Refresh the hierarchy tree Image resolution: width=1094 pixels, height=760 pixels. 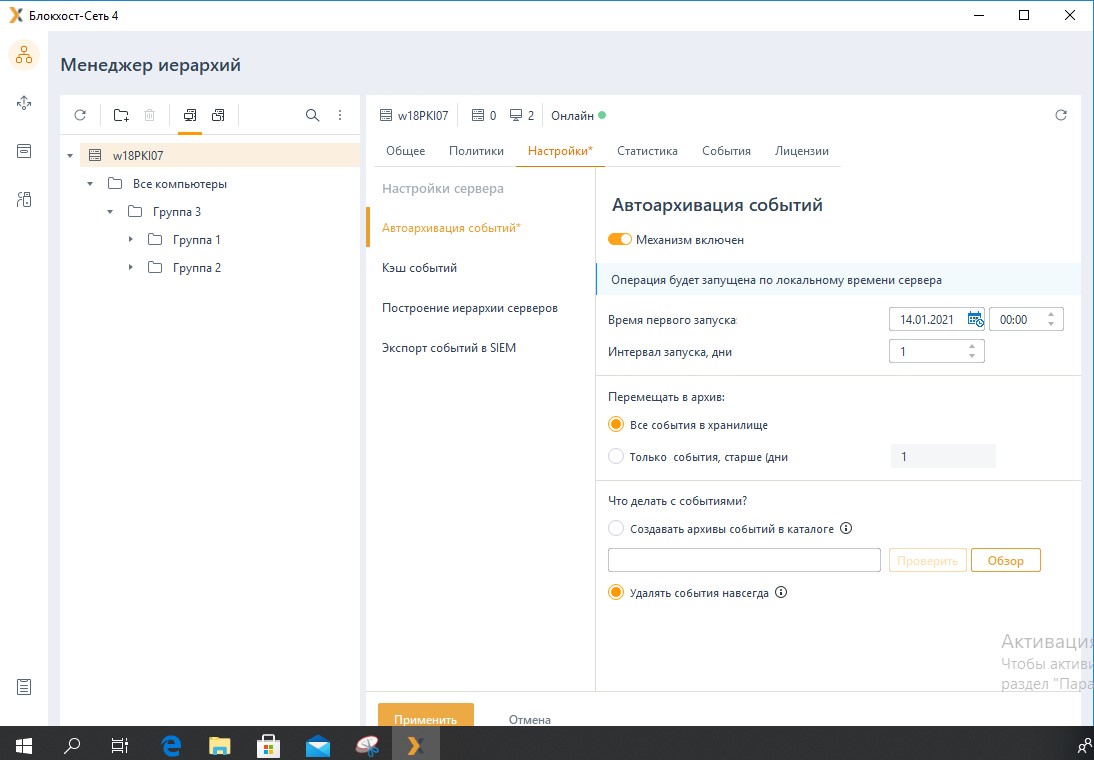(80, 115)
